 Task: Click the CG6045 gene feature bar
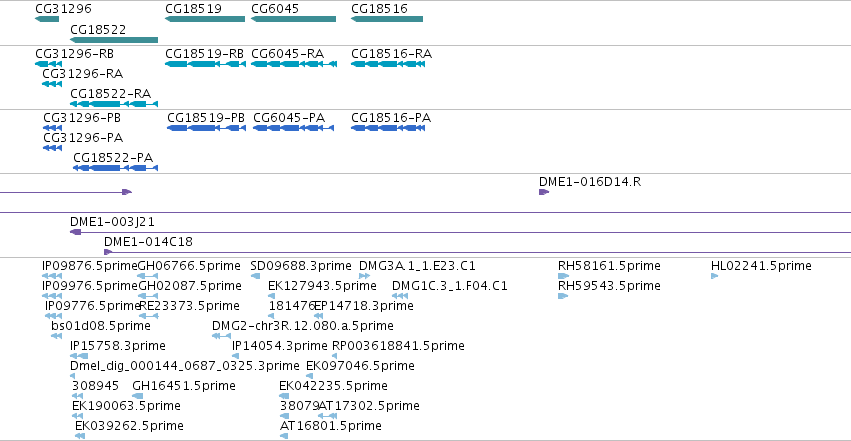293,19
